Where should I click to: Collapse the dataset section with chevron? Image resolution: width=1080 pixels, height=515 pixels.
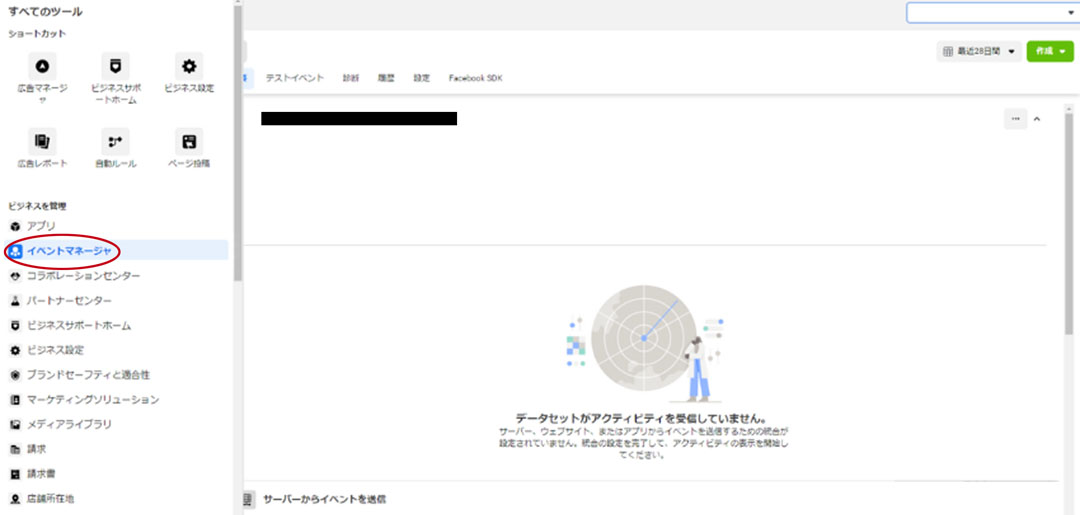coord(1037,119)
